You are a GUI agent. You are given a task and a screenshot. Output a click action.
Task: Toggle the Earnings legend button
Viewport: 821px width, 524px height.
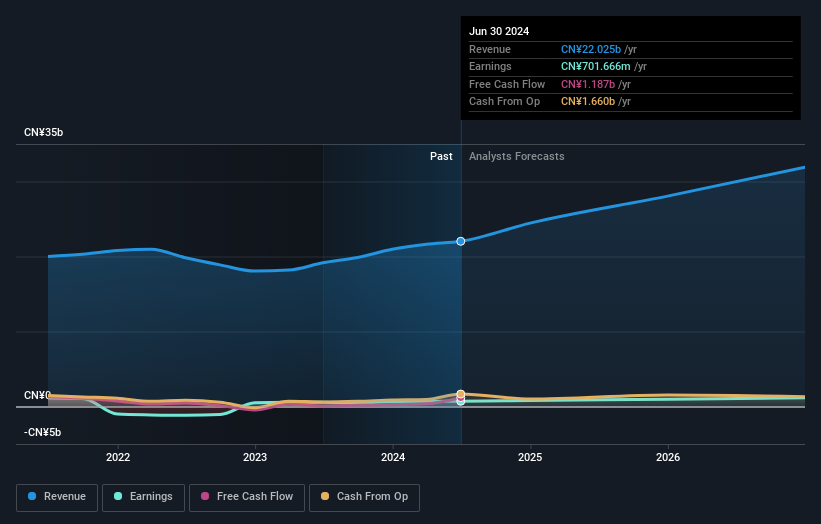tap(143, 497)
